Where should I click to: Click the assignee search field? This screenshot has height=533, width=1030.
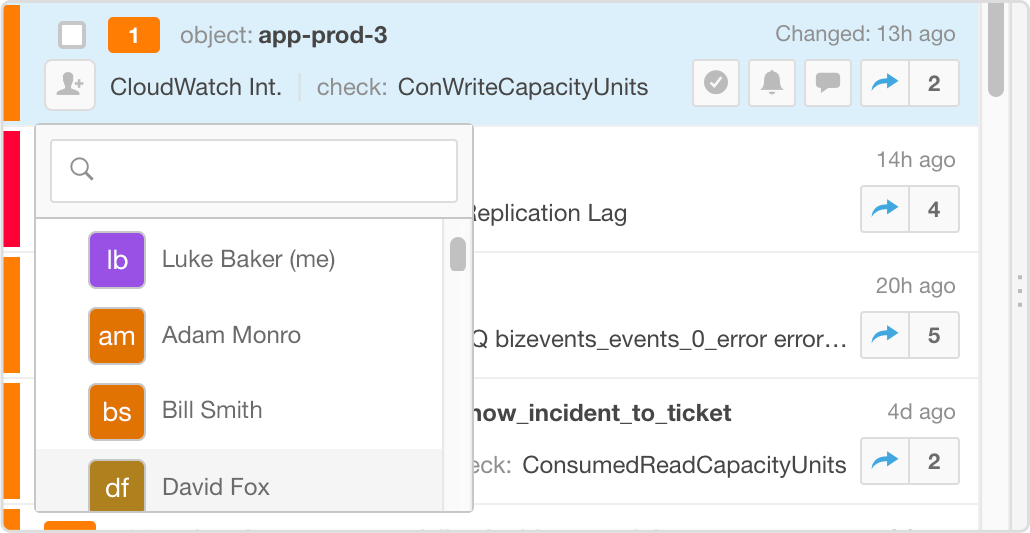pyautogui.click(x=254, y=170)
